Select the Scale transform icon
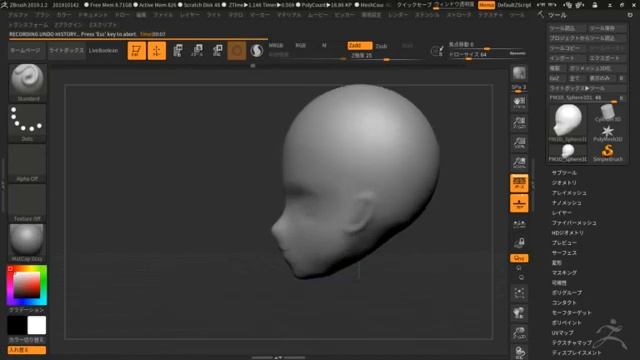Viewport: 640px width, 360px height. coord(197,51)
